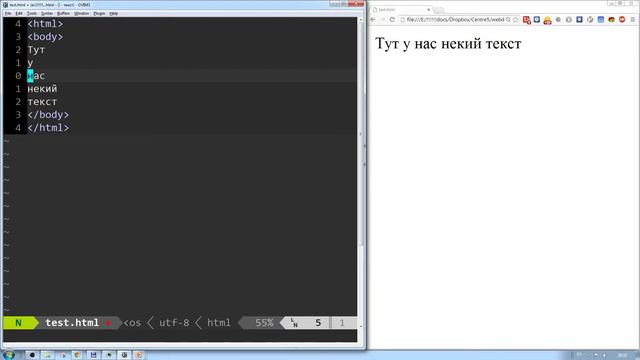Click the red-yellow-green extension icon
Viewport: 640px width, 360px height.
point(611,20)
